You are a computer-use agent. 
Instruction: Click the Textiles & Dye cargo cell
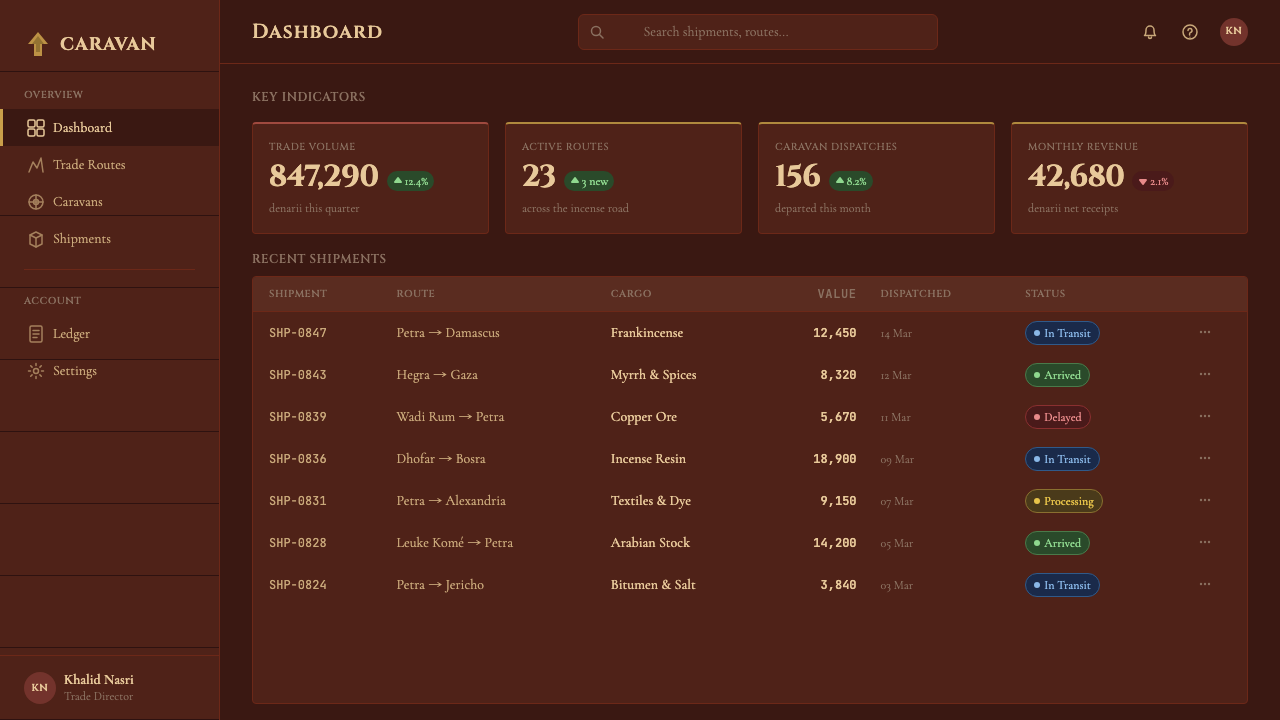pyautogui.click(x=651, y=501)
